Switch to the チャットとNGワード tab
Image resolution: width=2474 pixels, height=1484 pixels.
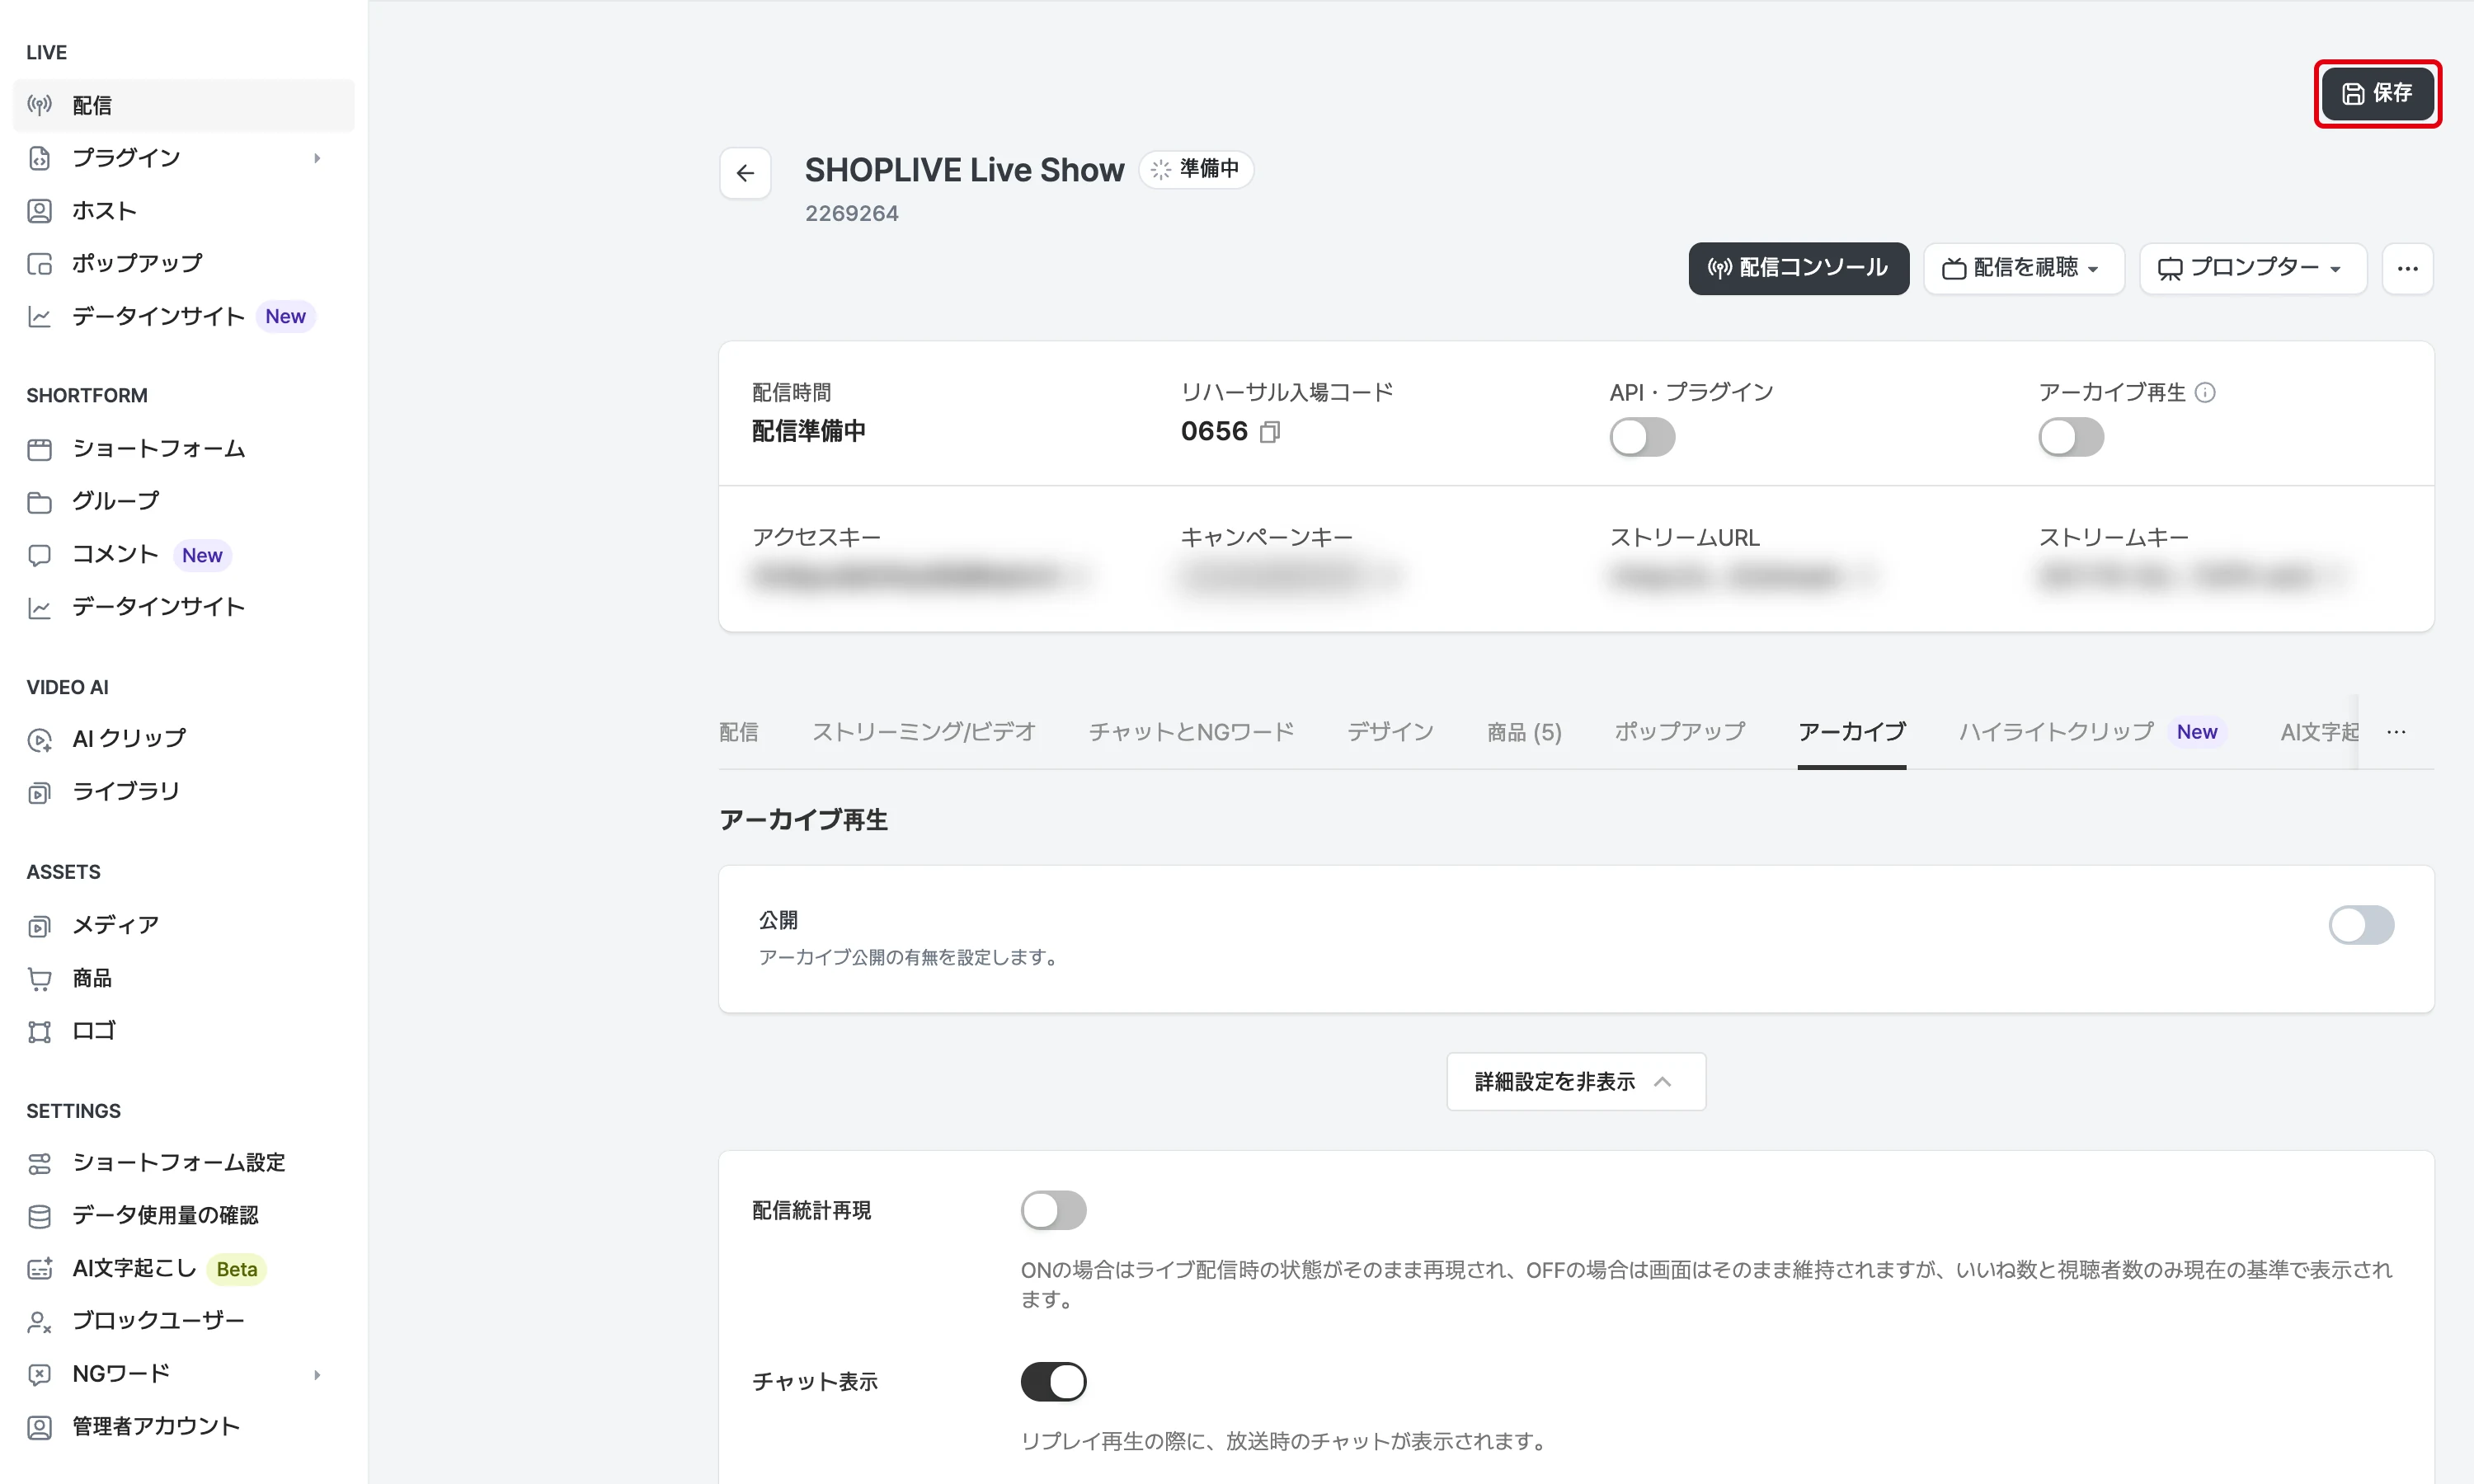1191,732
